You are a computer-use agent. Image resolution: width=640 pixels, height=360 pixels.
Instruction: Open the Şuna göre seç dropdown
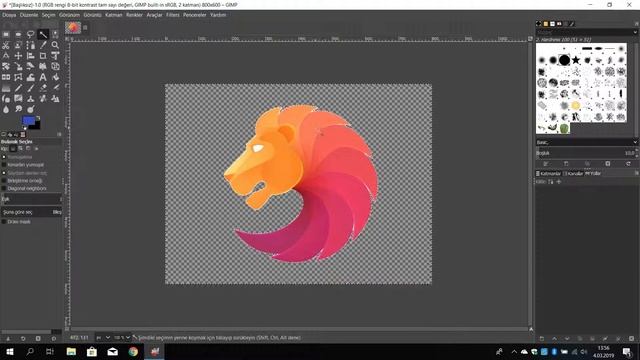pos(31,212)
